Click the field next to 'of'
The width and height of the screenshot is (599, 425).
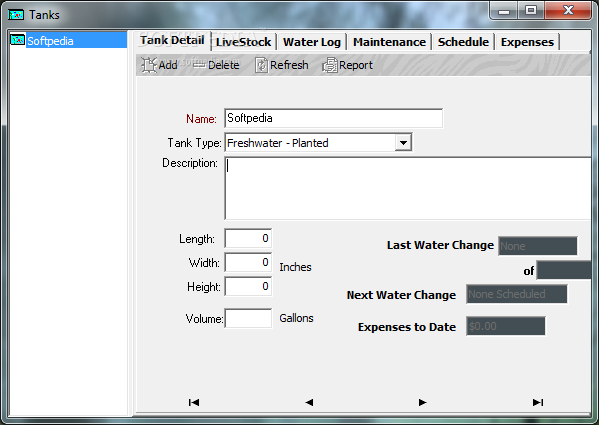[564, 270]
